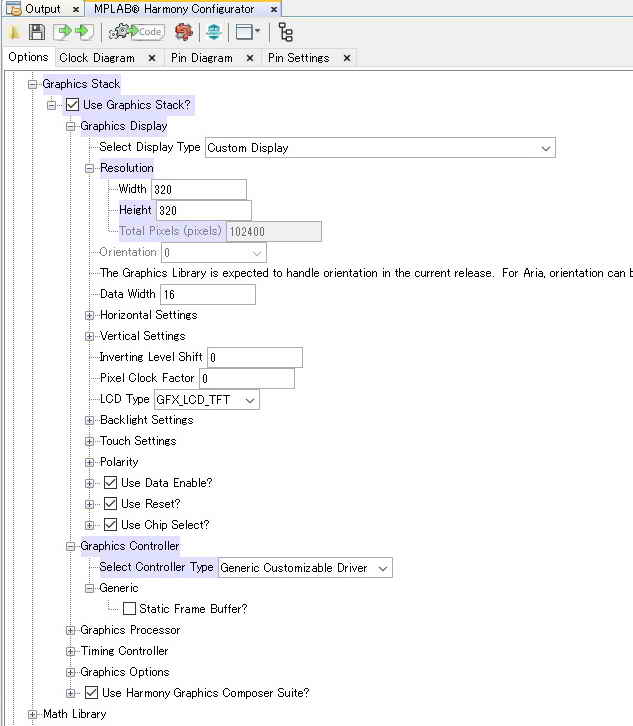Close the Pin Diagram tab

[x=250, y=58]
